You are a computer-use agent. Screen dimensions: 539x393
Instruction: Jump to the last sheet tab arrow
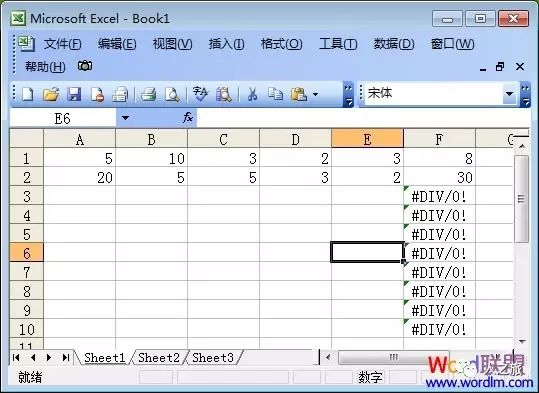(x=66, y=358)
